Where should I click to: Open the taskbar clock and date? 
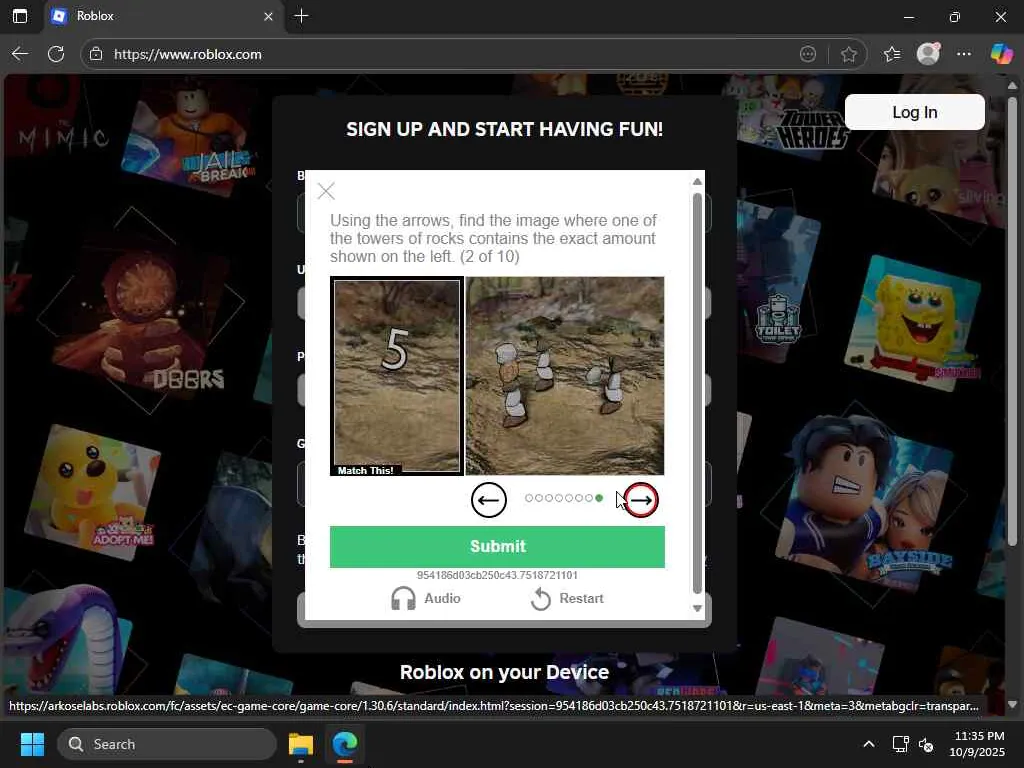(x=978, y=744)
